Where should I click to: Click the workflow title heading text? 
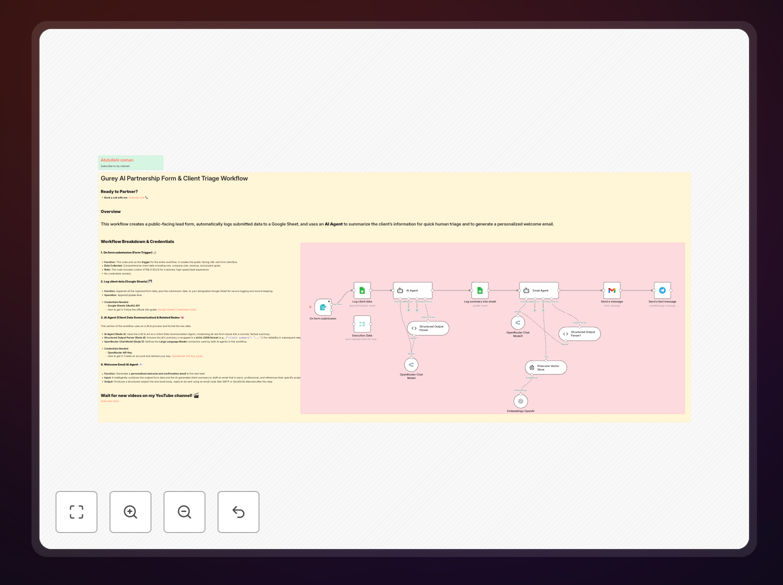click(174, 178)
